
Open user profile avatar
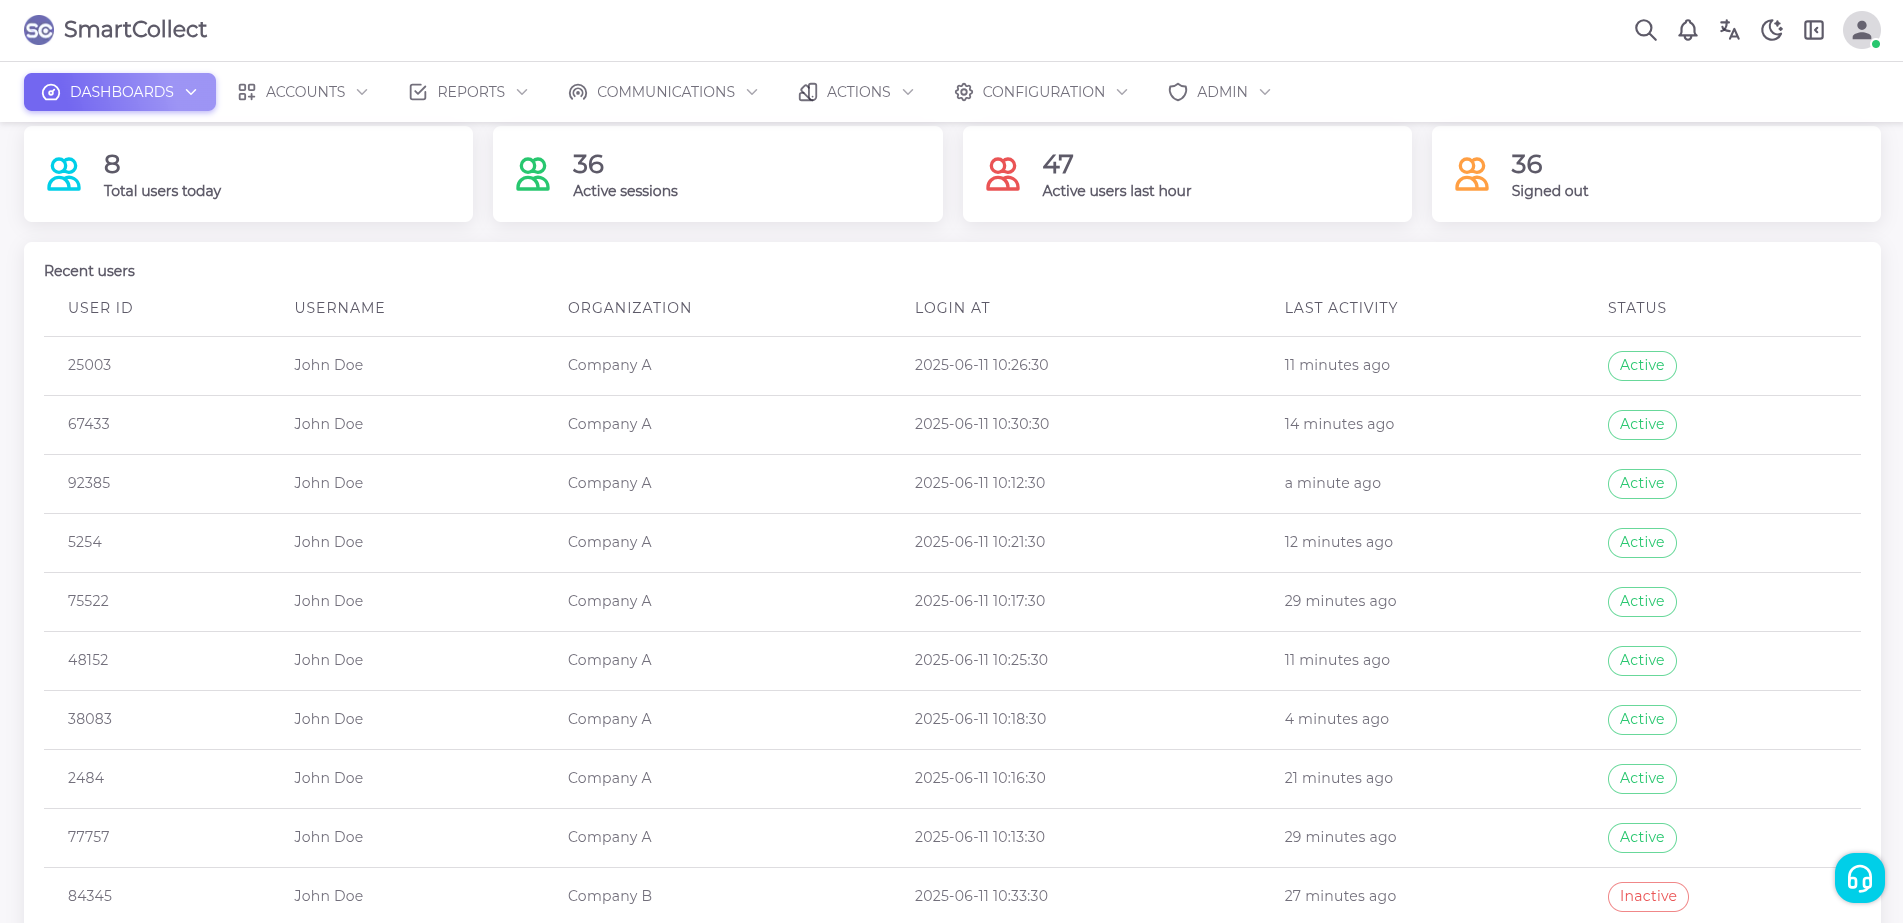click(1861, 30)
